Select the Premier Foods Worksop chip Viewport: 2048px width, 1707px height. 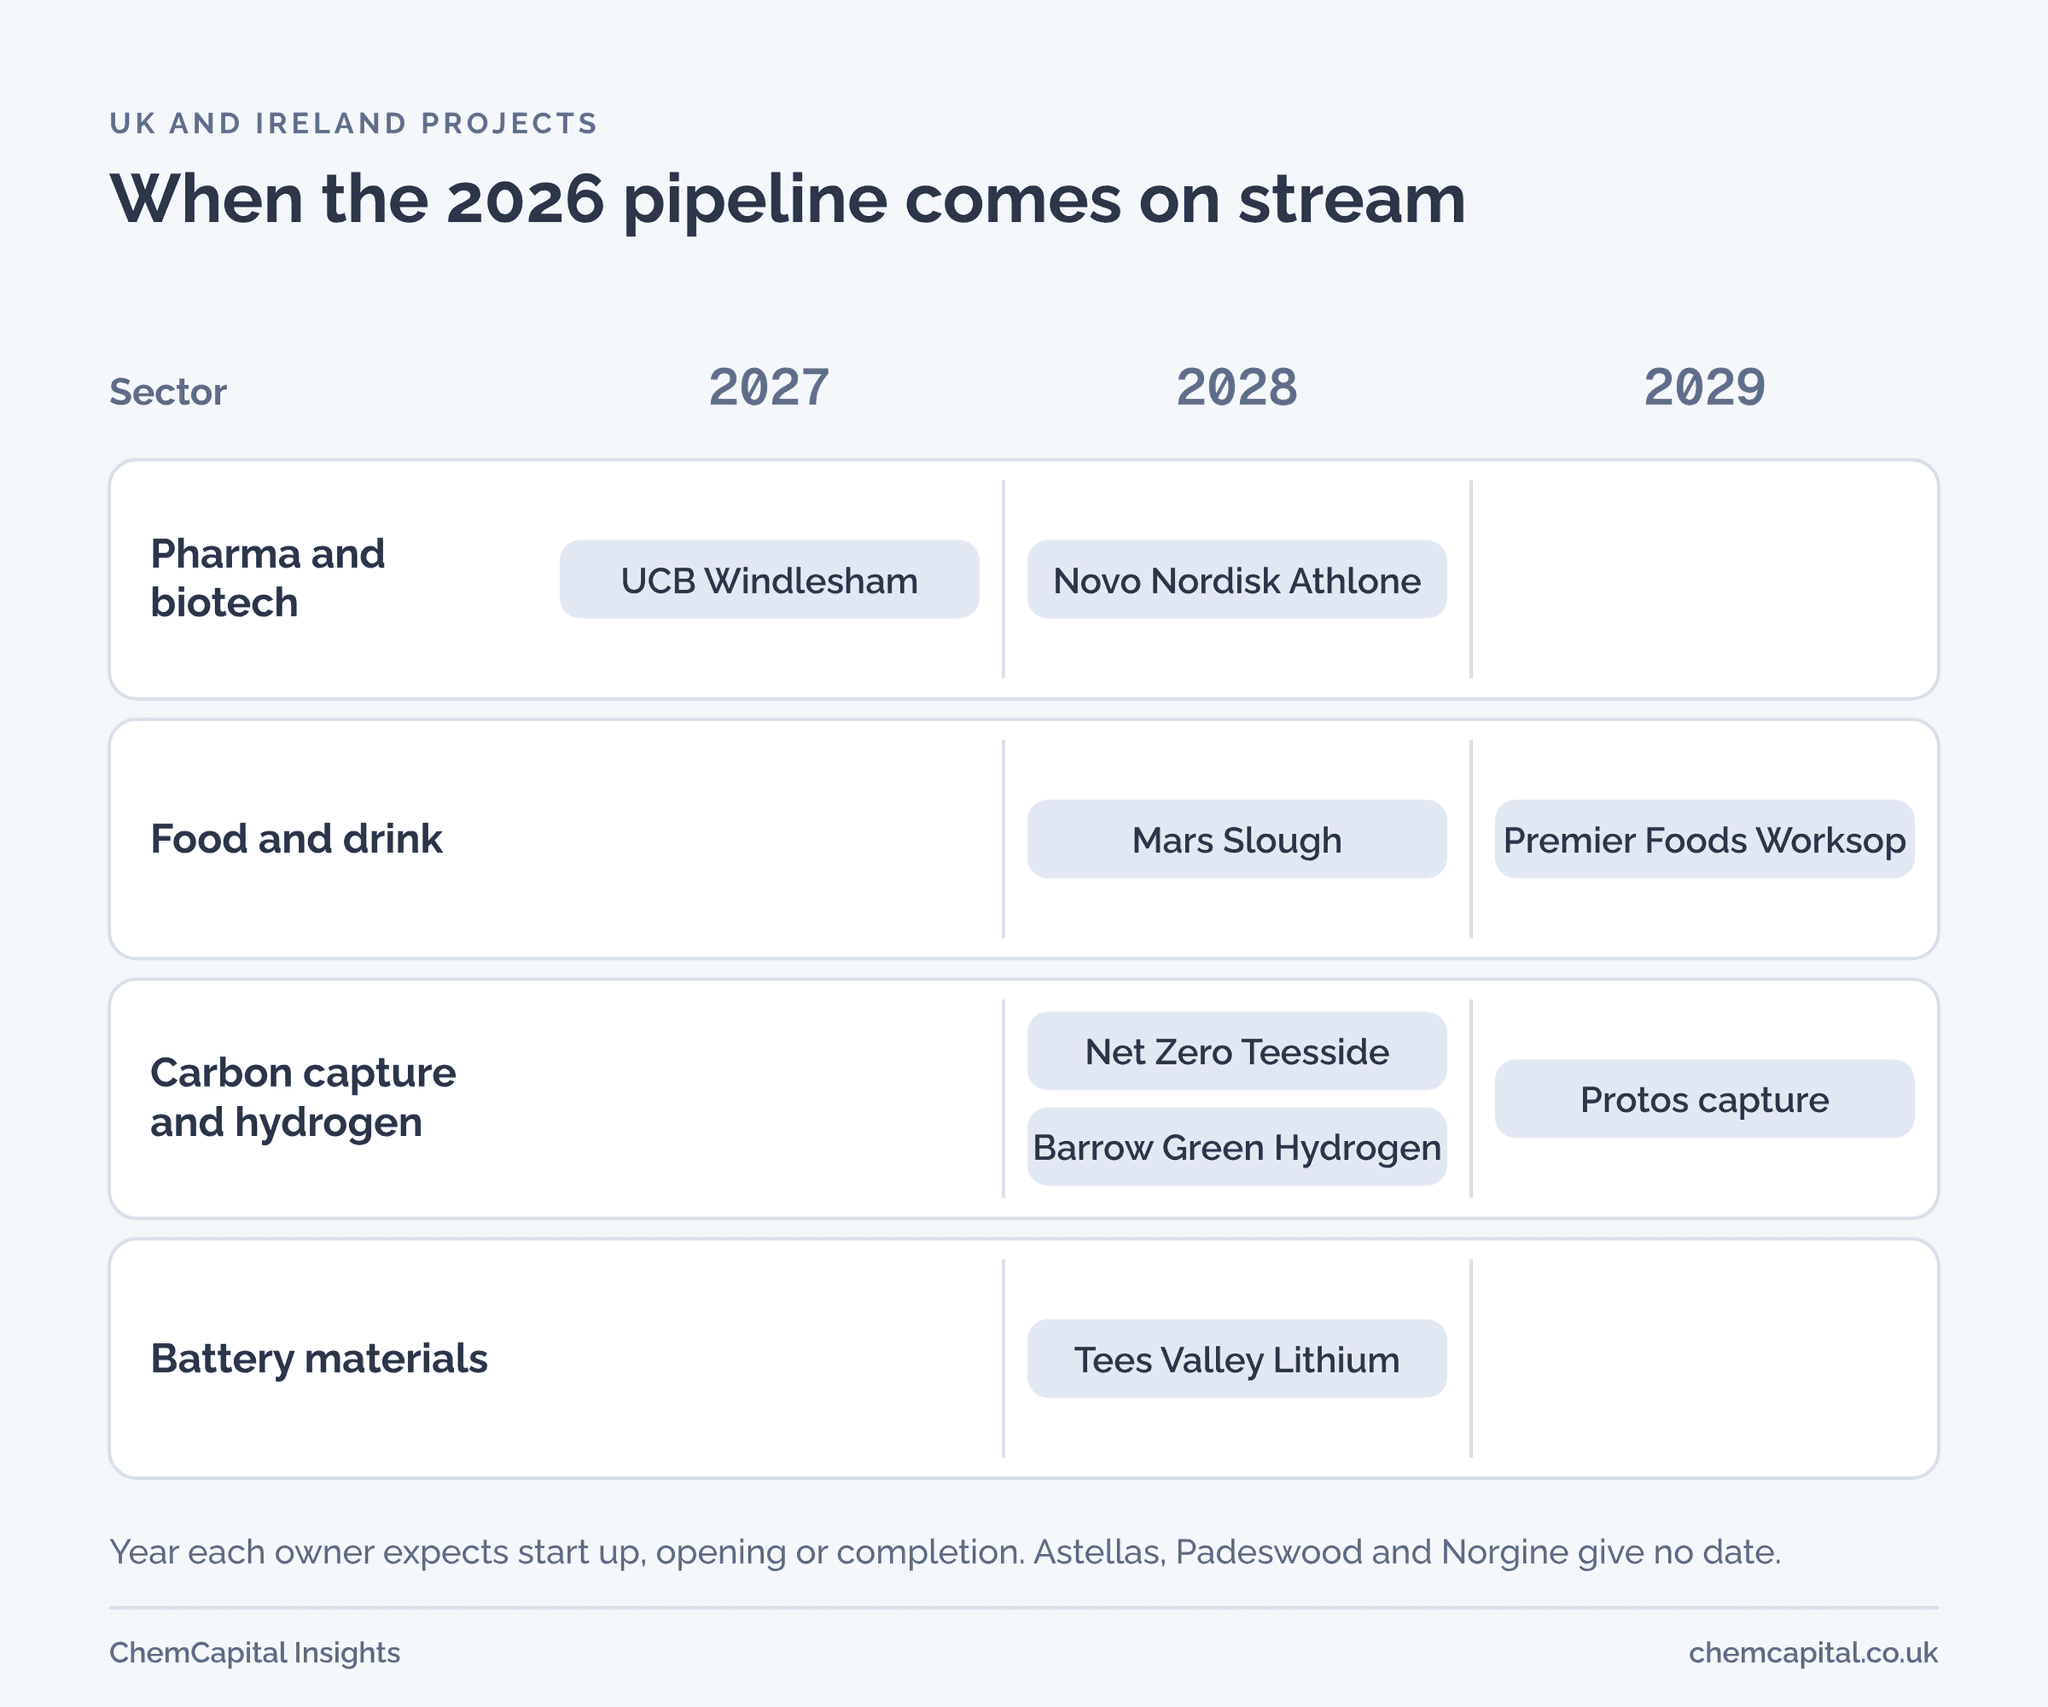pyautogui.click(x=1704, y=839)
